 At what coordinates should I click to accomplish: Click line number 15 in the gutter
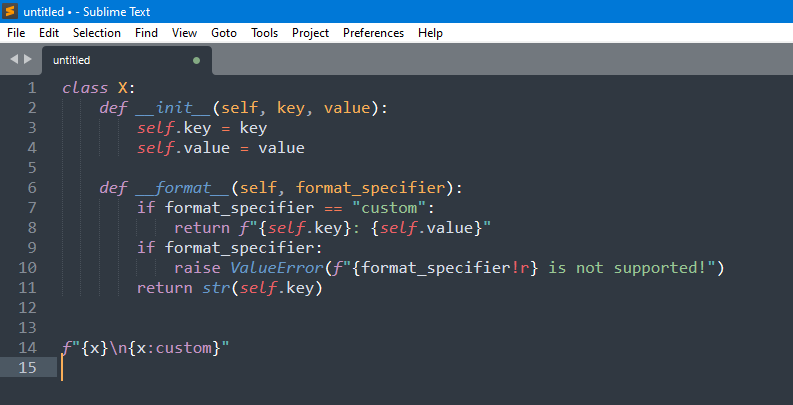(27, 368)
